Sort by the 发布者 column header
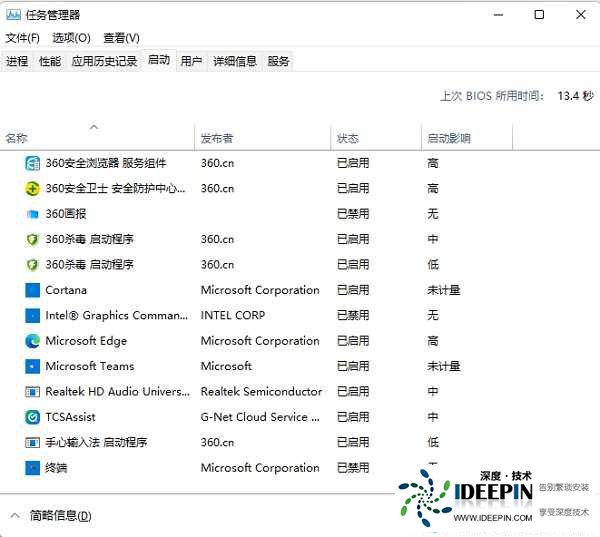The width and height of the screenshot is (600, 537). click(x=217, y=138)
